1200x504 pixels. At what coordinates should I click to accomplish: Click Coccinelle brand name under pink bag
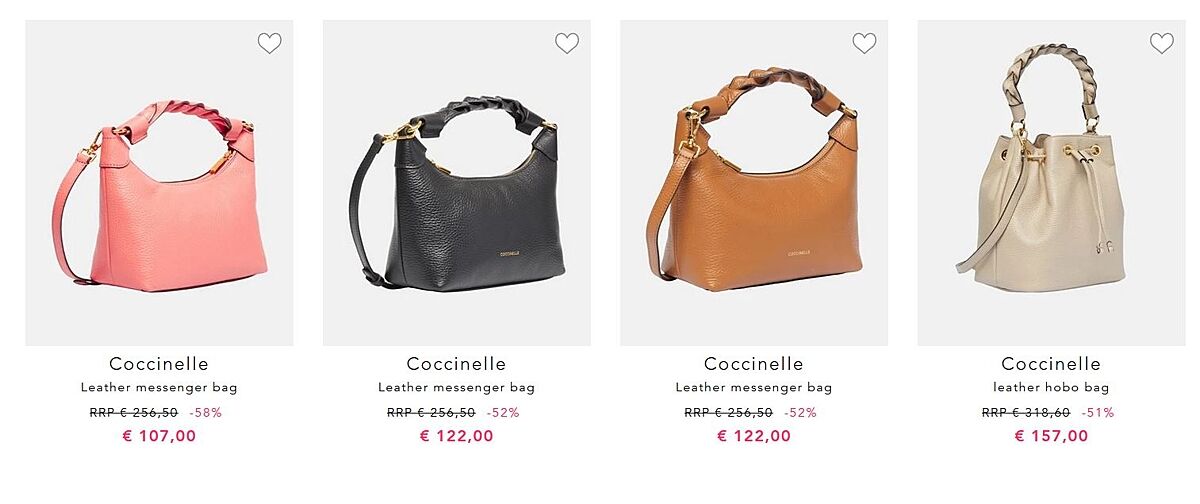pos(159,364)
